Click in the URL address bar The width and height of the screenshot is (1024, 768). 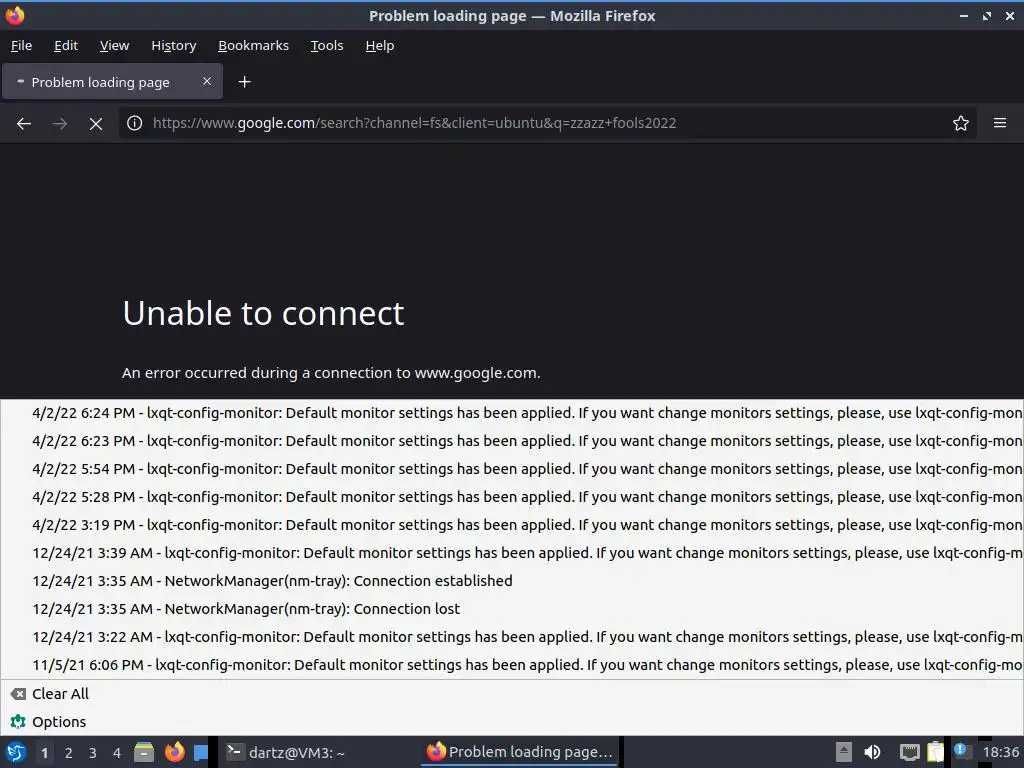coord(547,123)
